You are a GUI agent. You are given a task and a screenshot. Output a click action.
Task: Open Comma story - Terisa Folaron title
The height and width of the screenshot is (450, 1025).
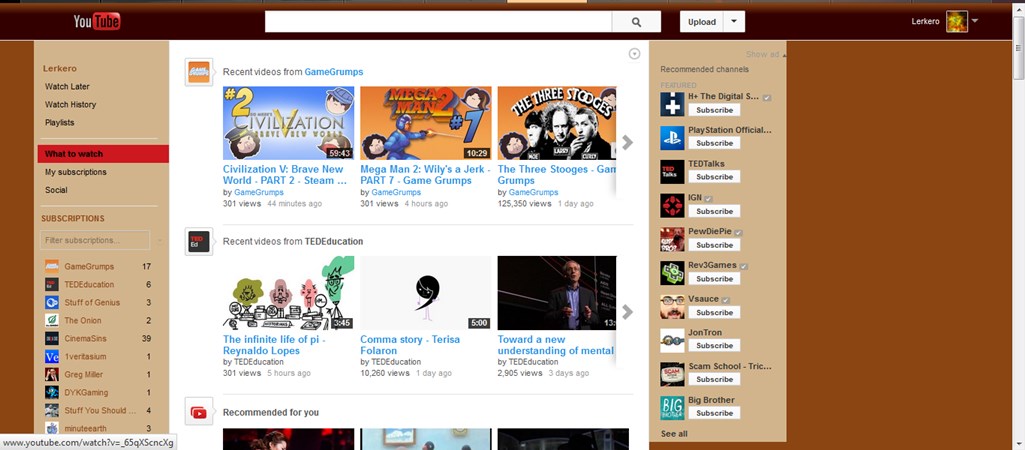point(410,345)
